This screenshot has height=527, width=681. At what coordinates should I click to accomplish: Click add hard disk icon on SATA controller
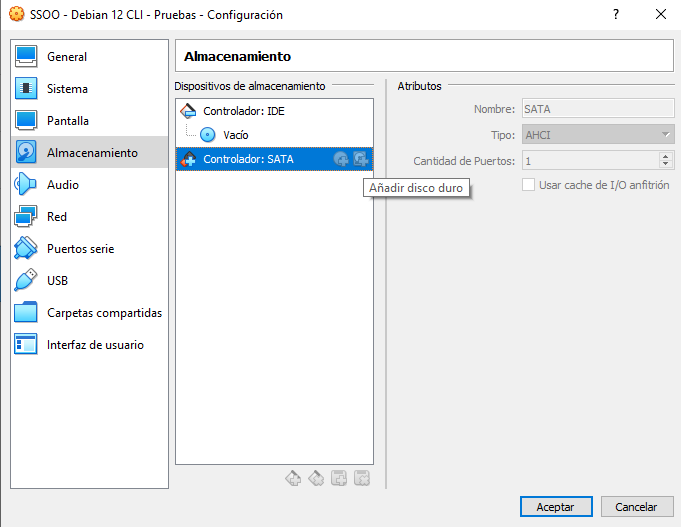coord(361,158)
